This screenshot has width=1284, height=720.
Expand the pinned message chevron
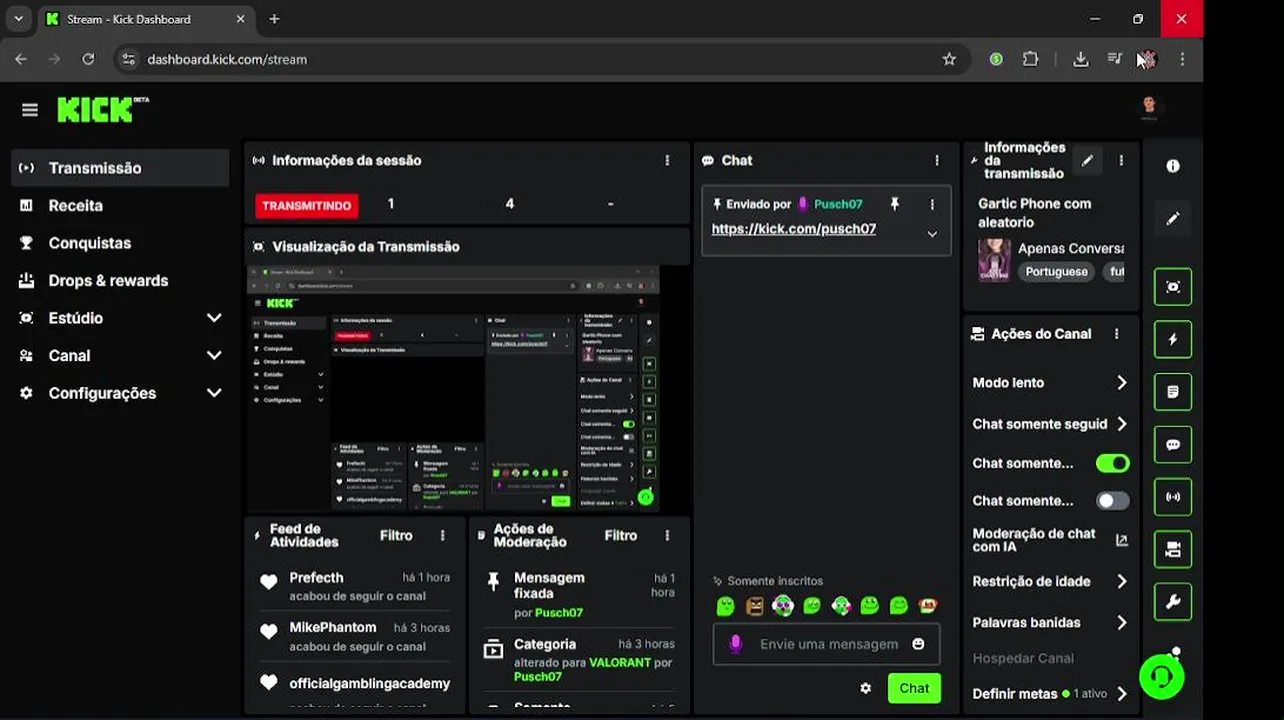[932, 234]
